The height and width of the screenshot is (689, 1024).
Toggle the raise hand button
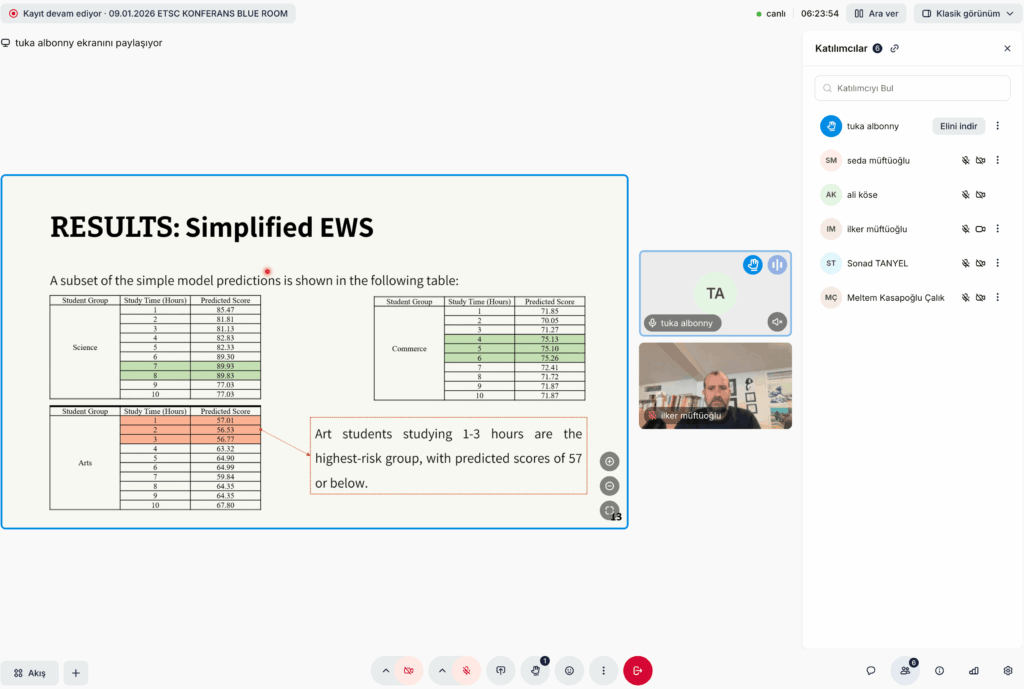point(535,671)
